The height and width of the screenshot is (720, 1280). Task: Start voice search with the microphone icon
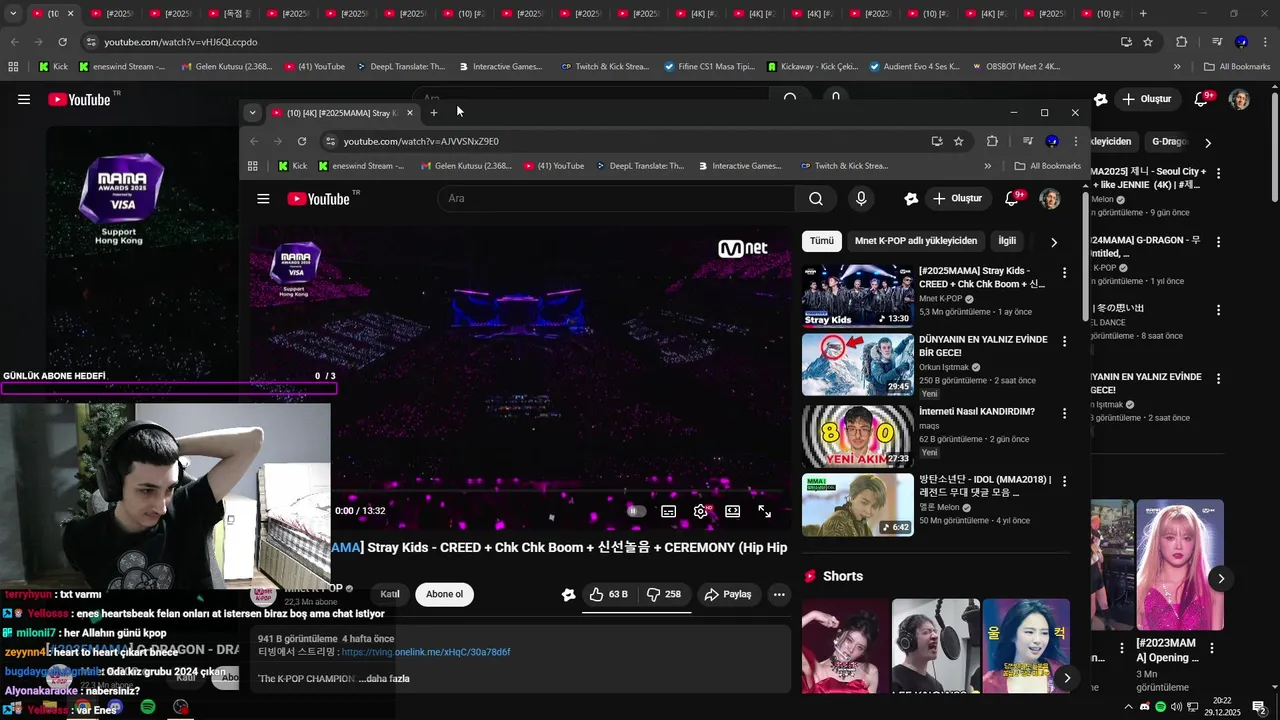click(x=861, y=199)
